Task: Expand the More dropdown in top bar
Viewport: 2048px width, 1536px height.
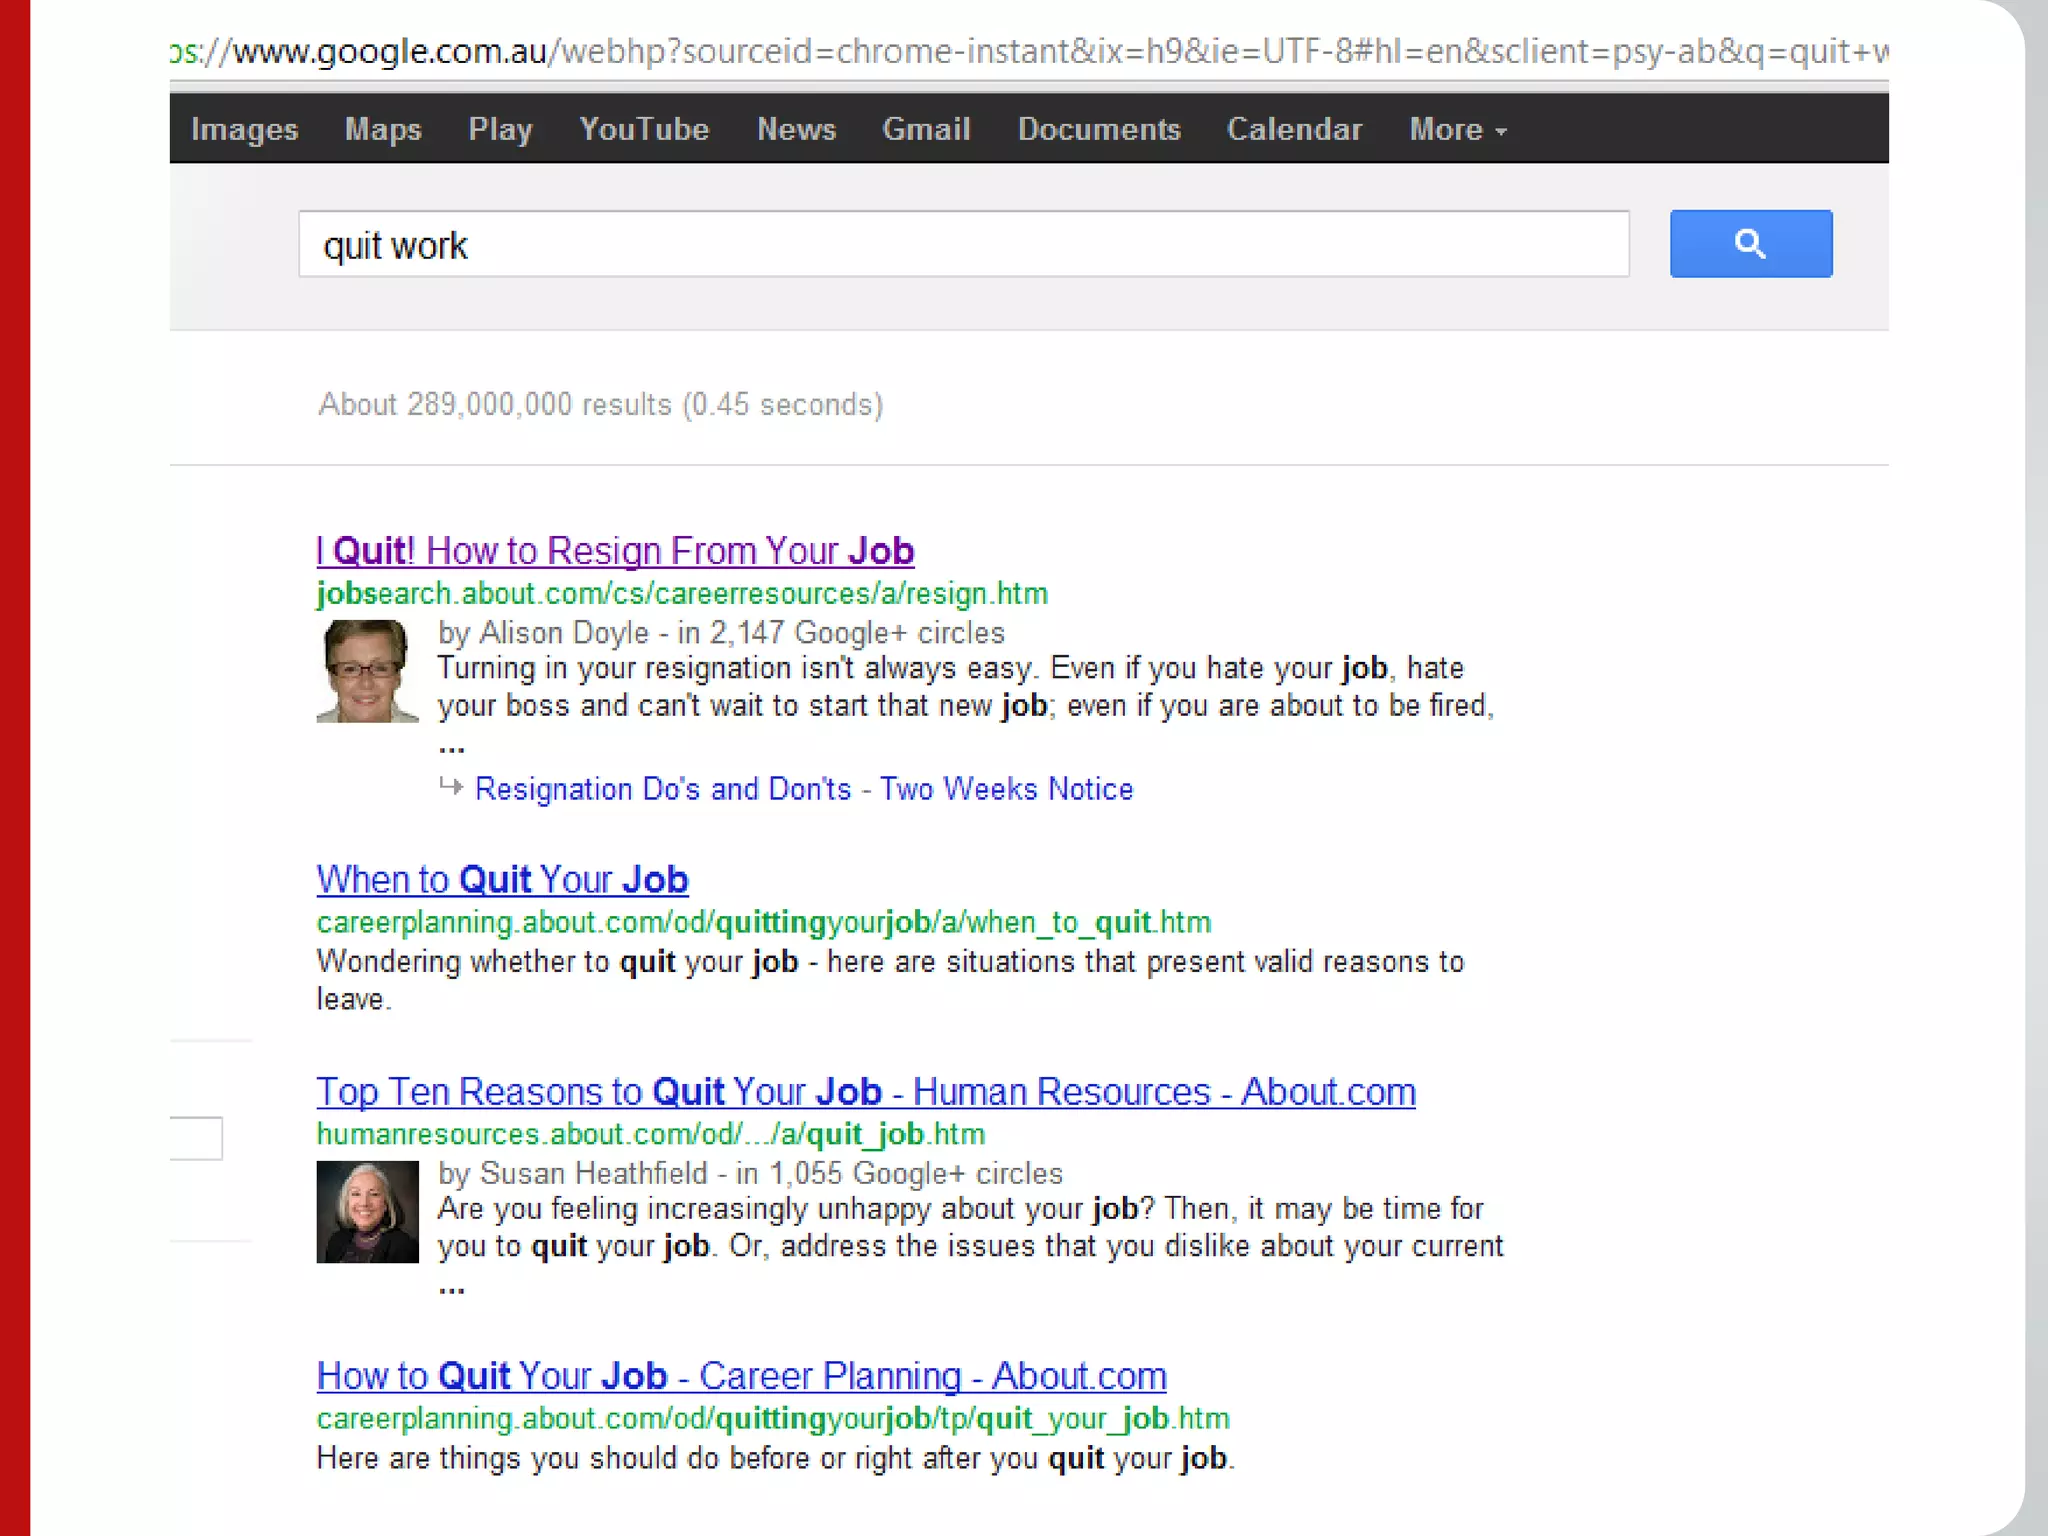Action: (x=1457, y=130)
